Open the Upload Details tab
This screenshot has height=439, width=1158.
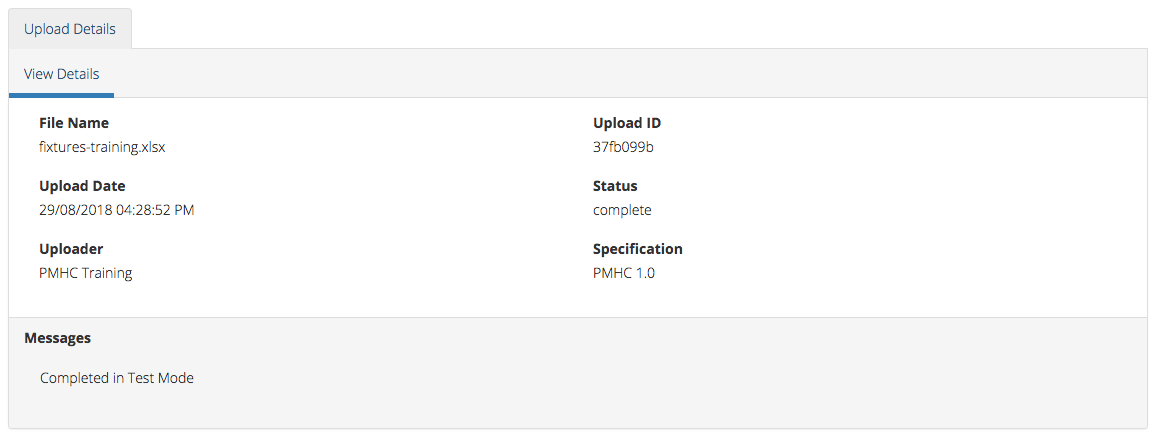70,29
